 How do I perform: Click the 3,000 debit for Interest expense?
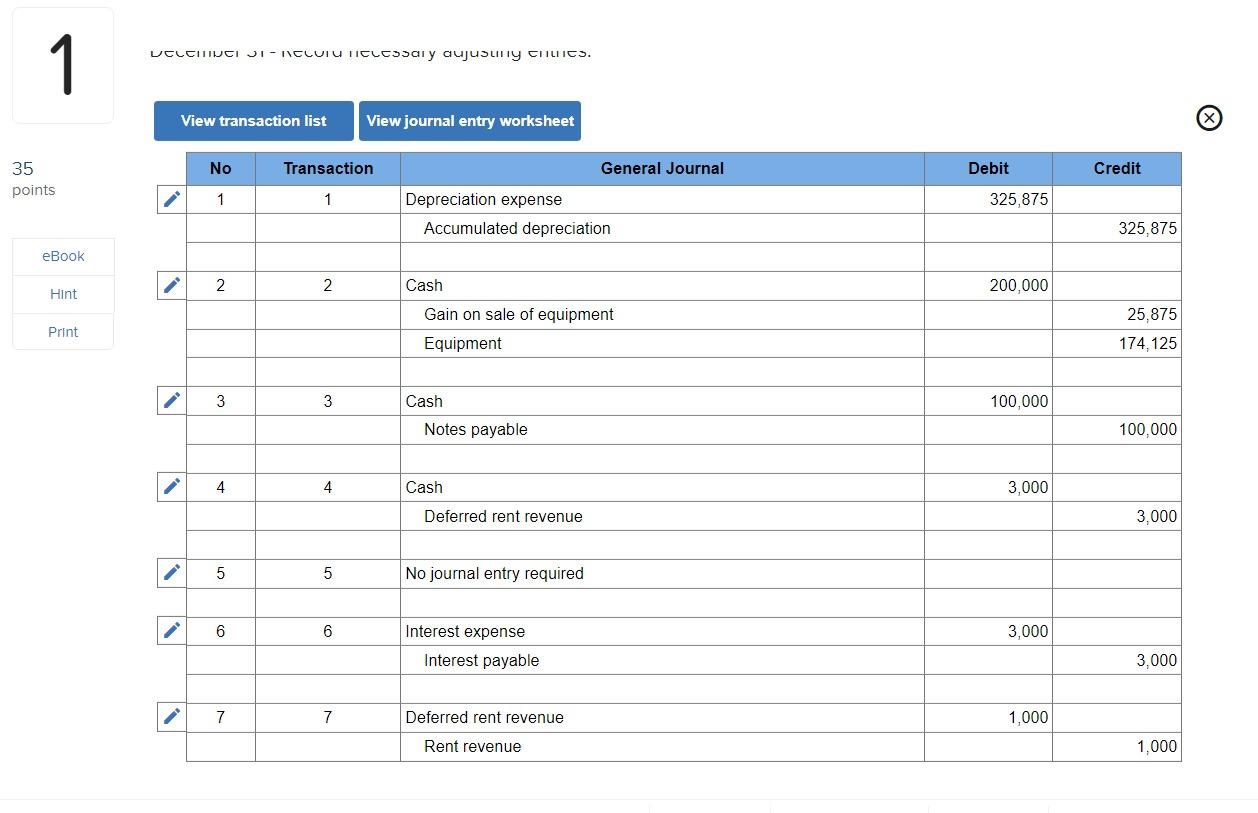(1028, 631)
